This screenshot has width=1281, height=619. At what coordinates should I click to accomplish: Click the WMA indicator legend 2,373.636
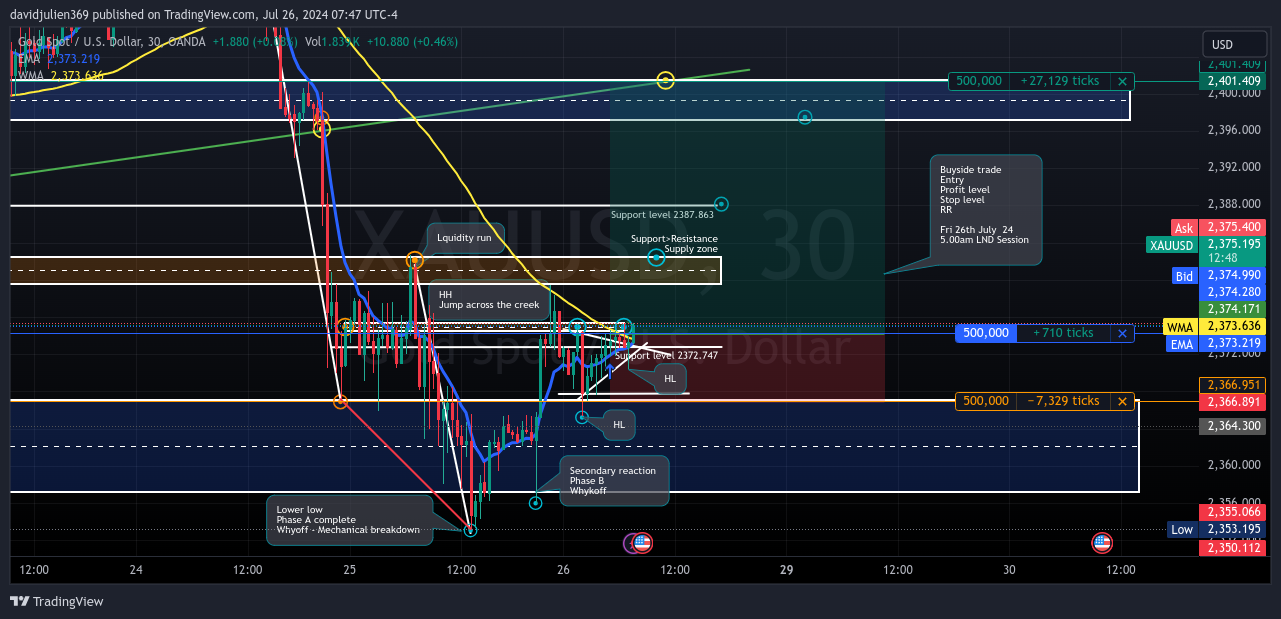pyautogui.click(x=61, y=76)
